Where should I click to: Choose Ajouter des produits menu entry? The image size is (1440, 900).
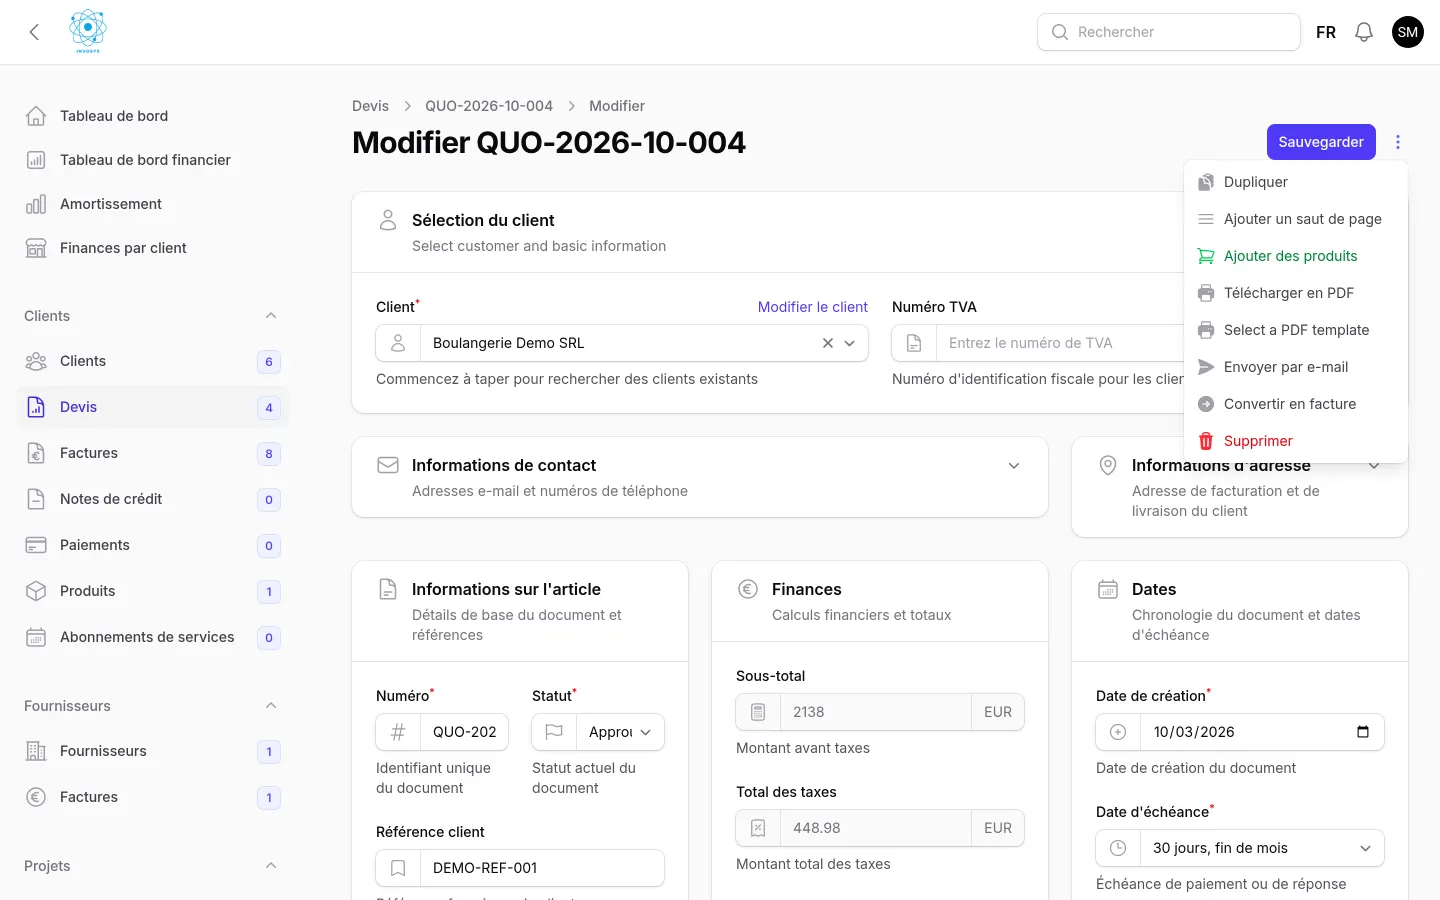tap(1296, 256)
